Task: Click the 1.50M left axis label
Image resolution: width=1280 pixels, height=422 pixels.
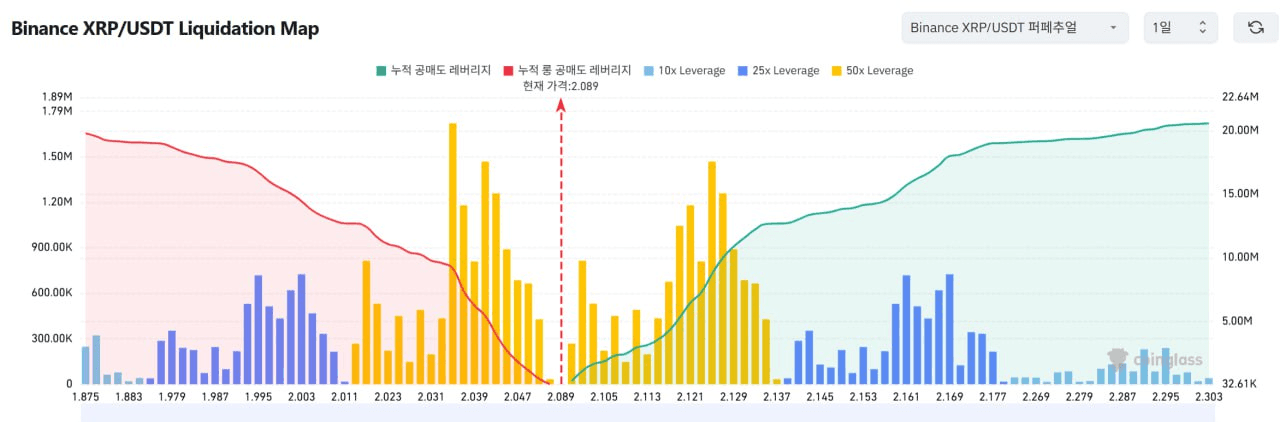Action: click(57, 157)
